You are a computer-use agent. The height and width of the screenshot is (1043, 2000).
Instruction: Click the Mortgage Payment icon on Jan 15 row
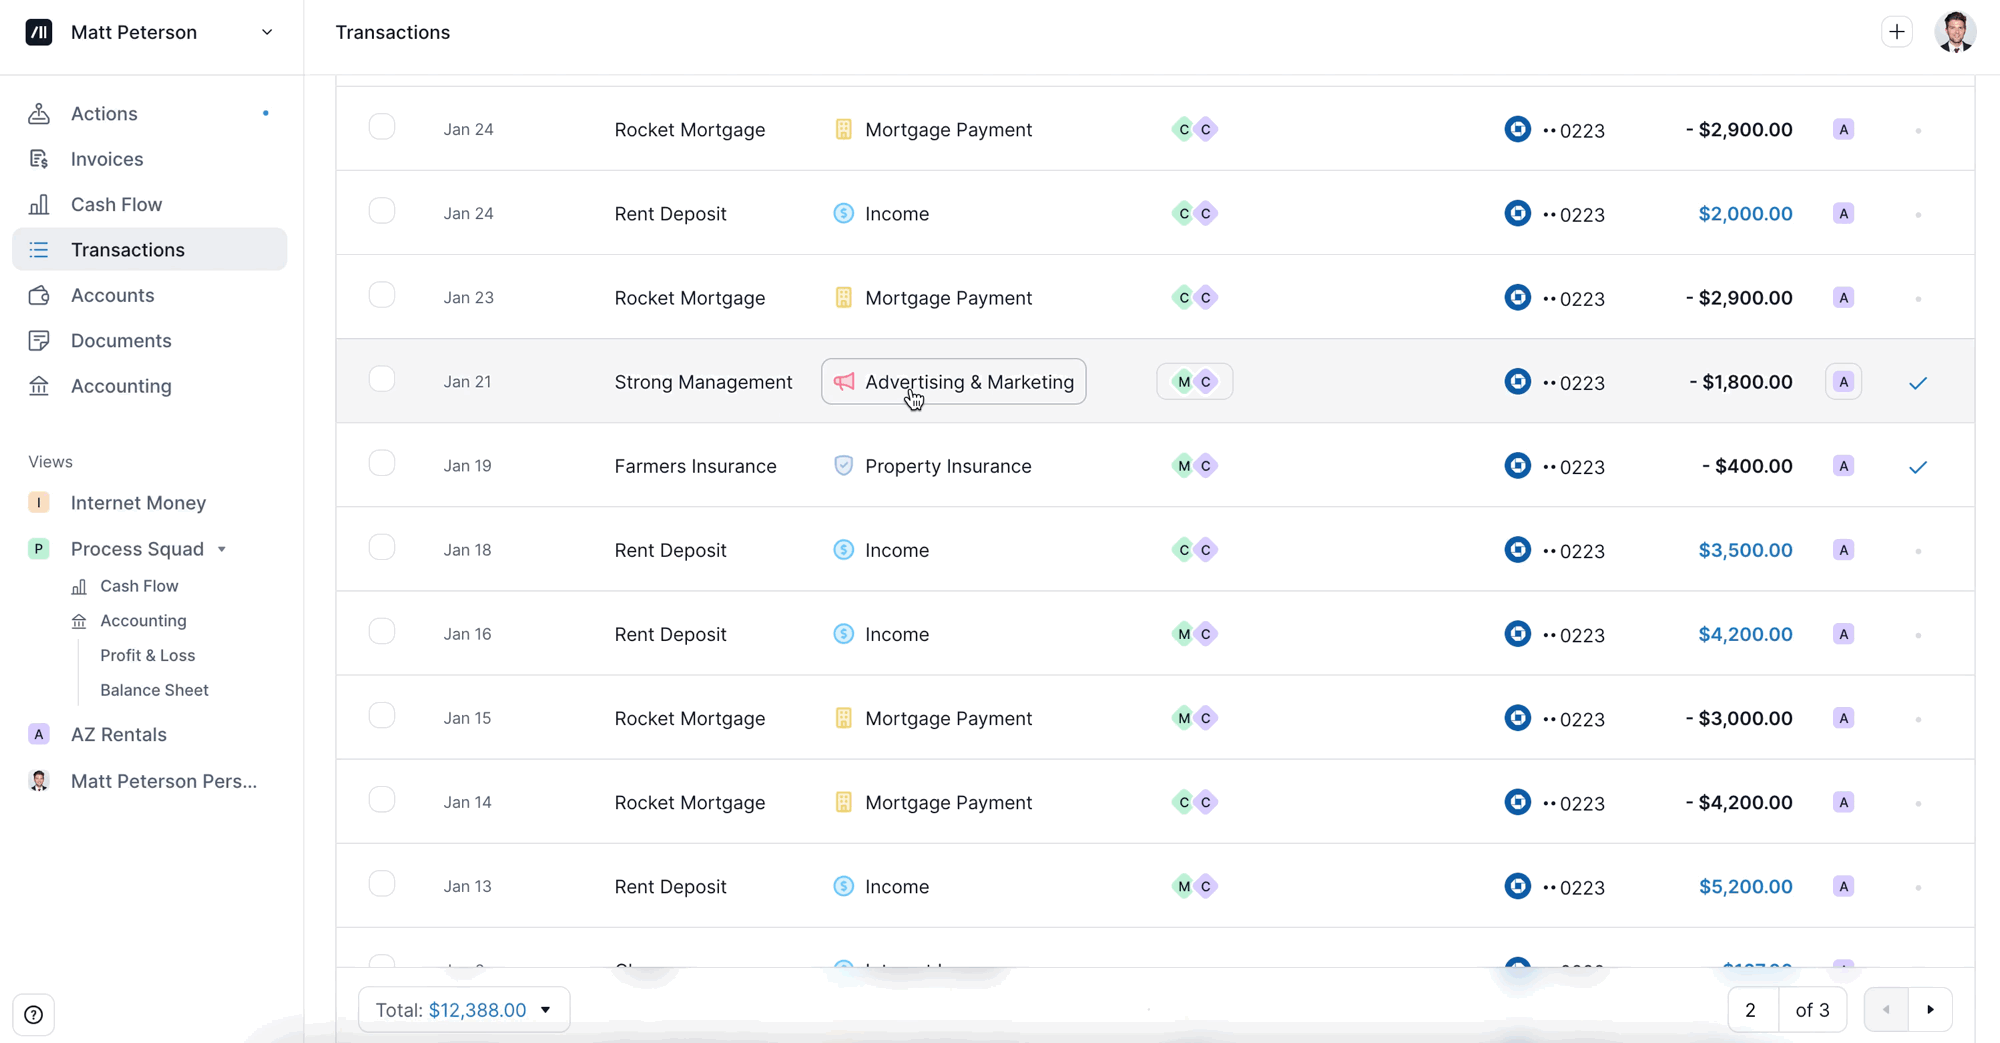[x=843, y=718]
